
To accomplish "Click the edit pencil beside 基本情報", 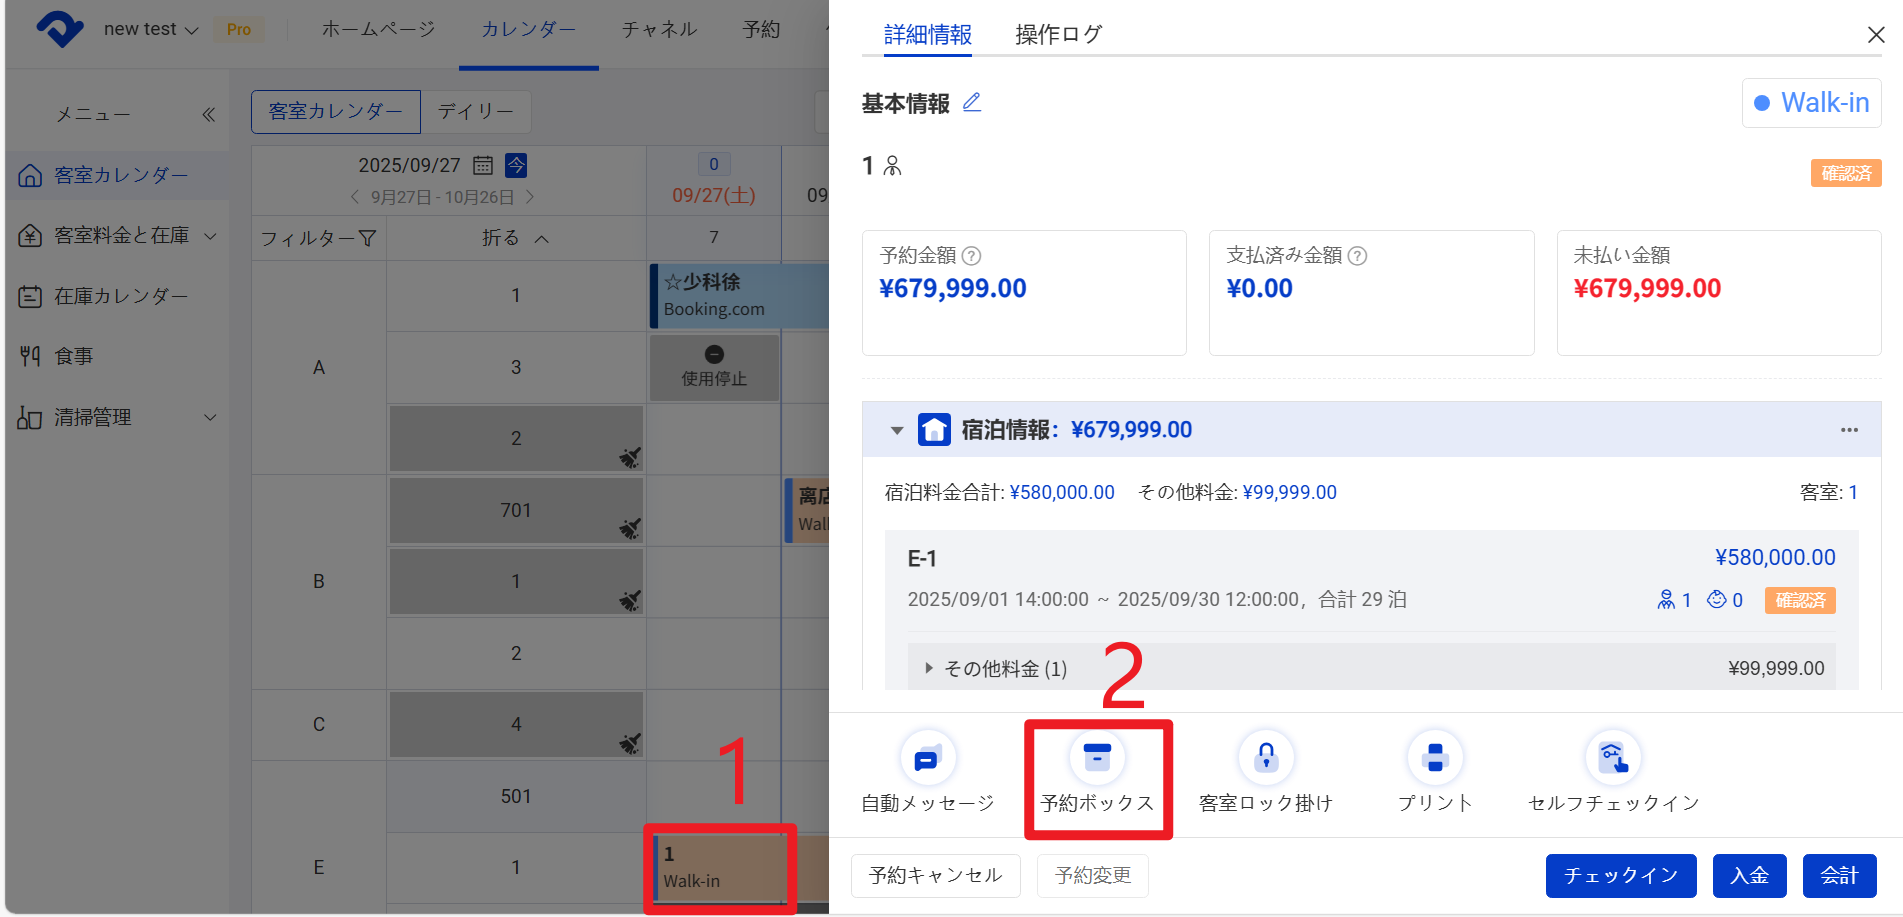I will pyautogui.click(x=971, y=102).
